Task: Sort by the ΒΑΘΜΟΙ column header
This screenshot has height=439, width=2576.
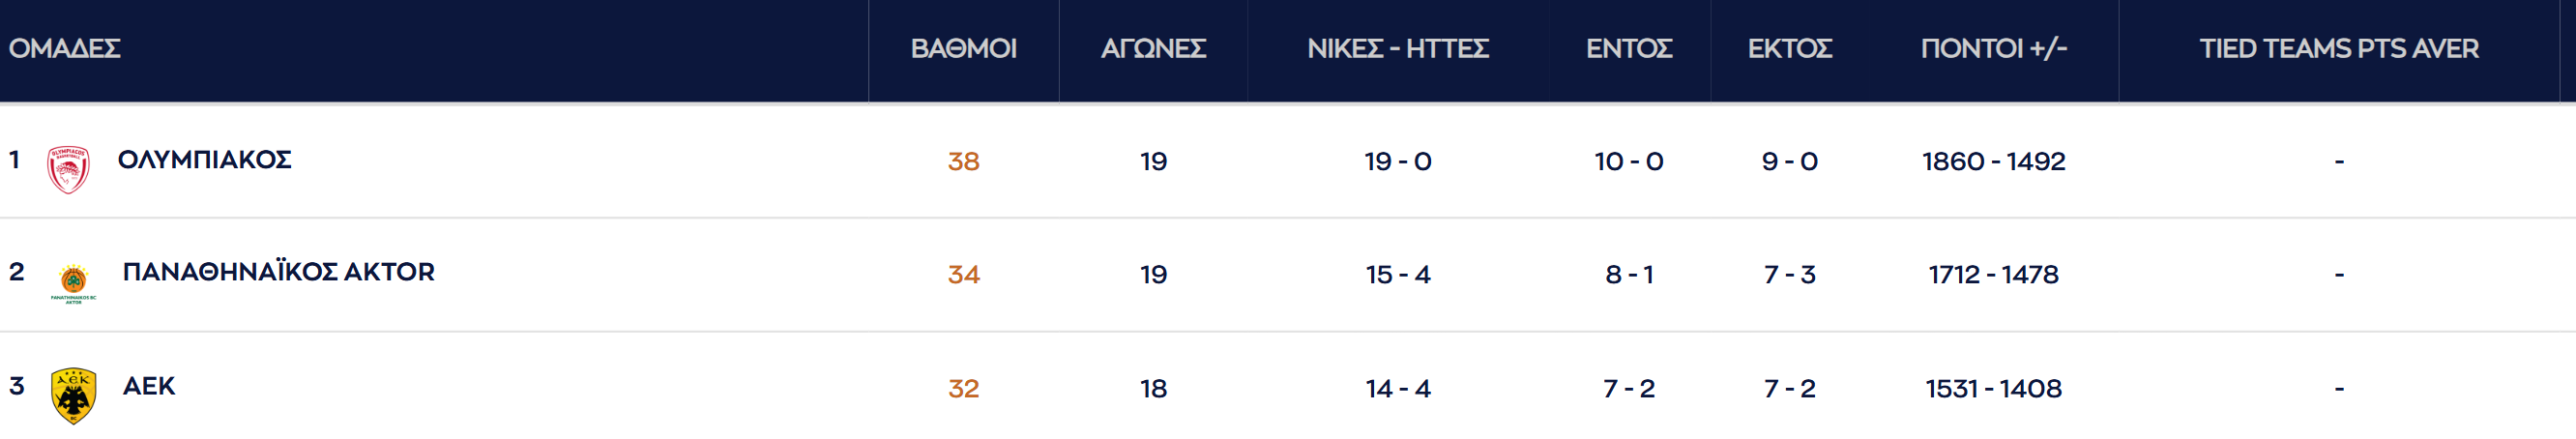Action: tap(963, 49)
